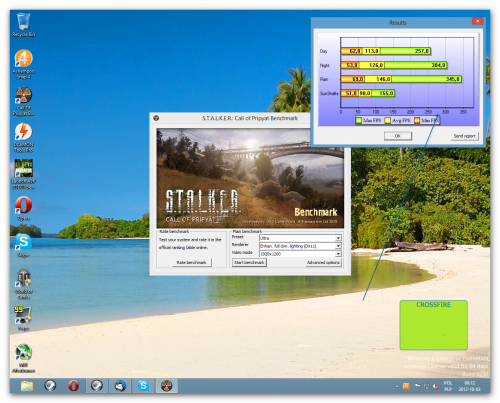Image resolution: width=500 pixels, height=403 pixels.
Task: Click the SunShafts row label in the Results chart
Action: [329, 93]
